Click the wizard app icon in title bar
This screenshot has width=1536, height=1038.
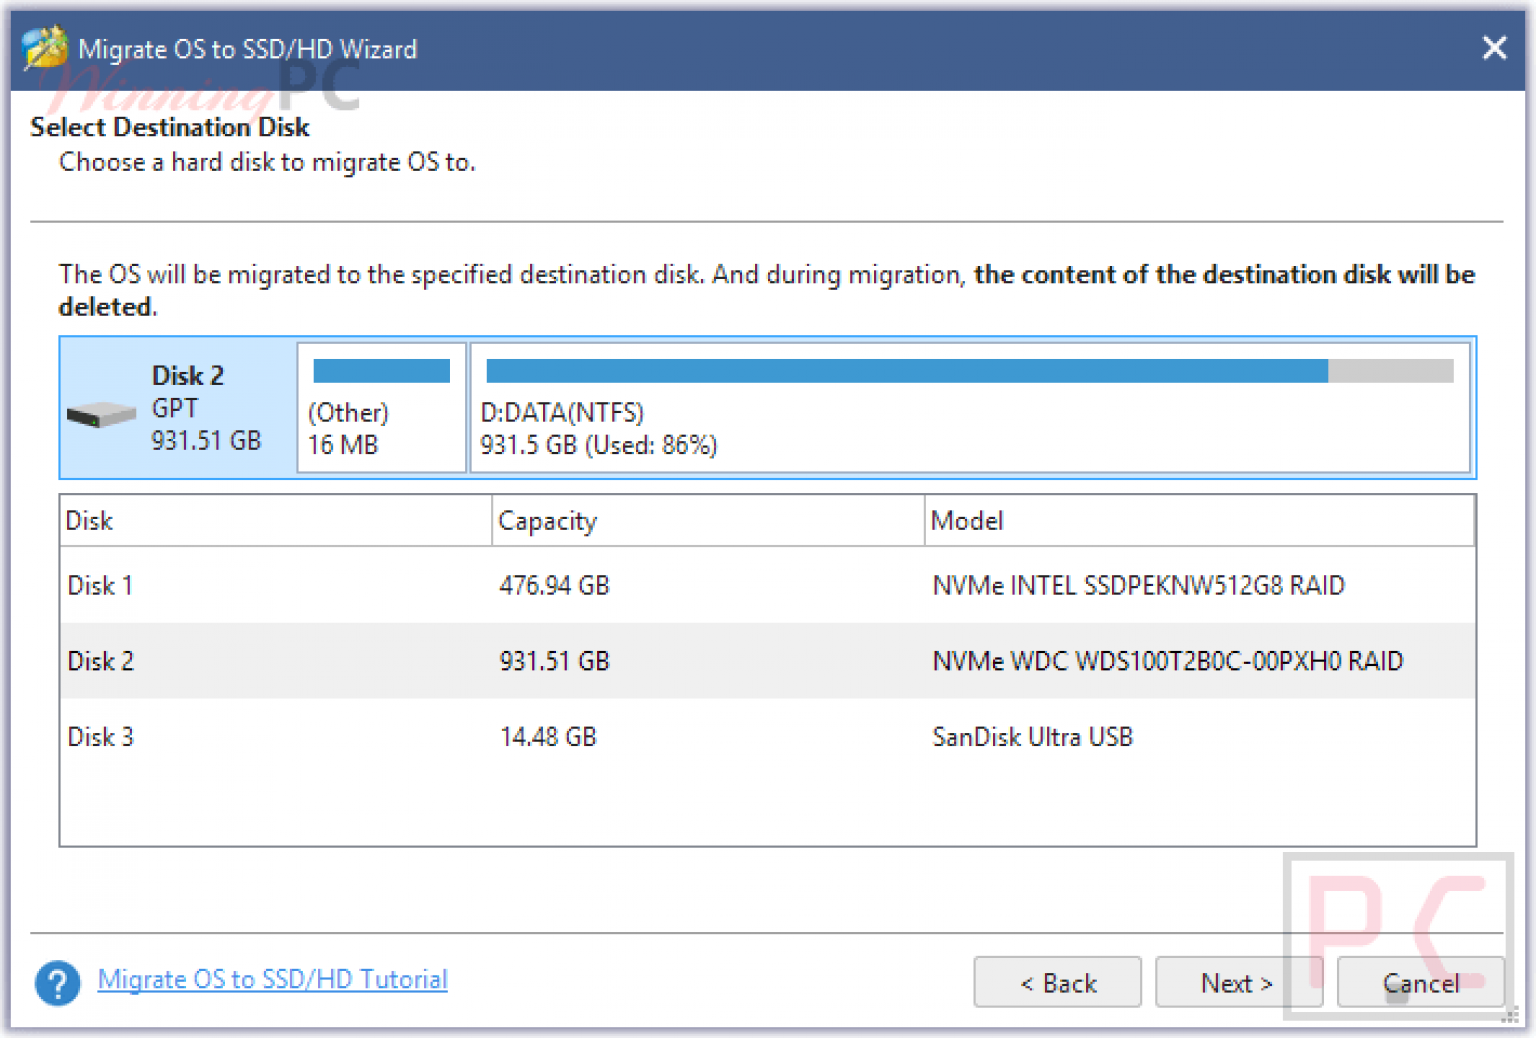pos(45,48)
